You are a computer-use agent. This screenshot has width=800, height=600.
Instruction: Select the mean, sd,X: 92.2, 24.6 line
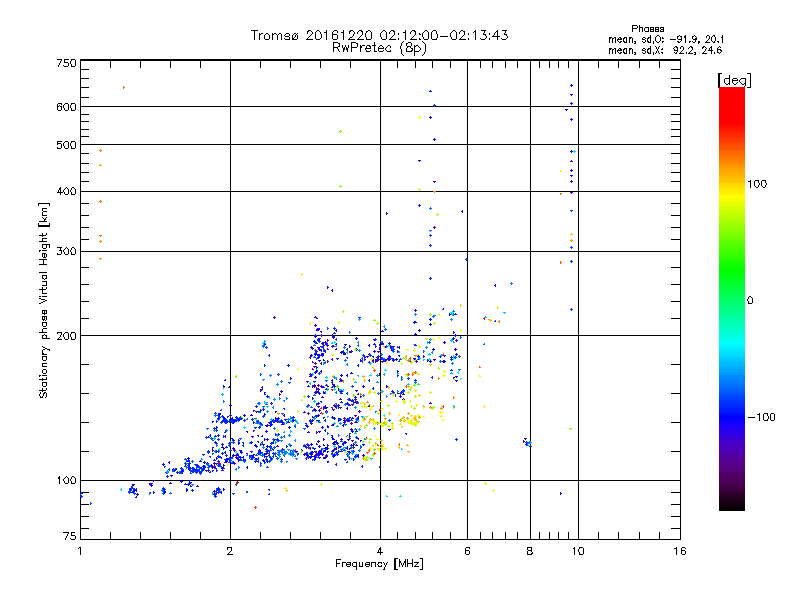tap(665, 50)
